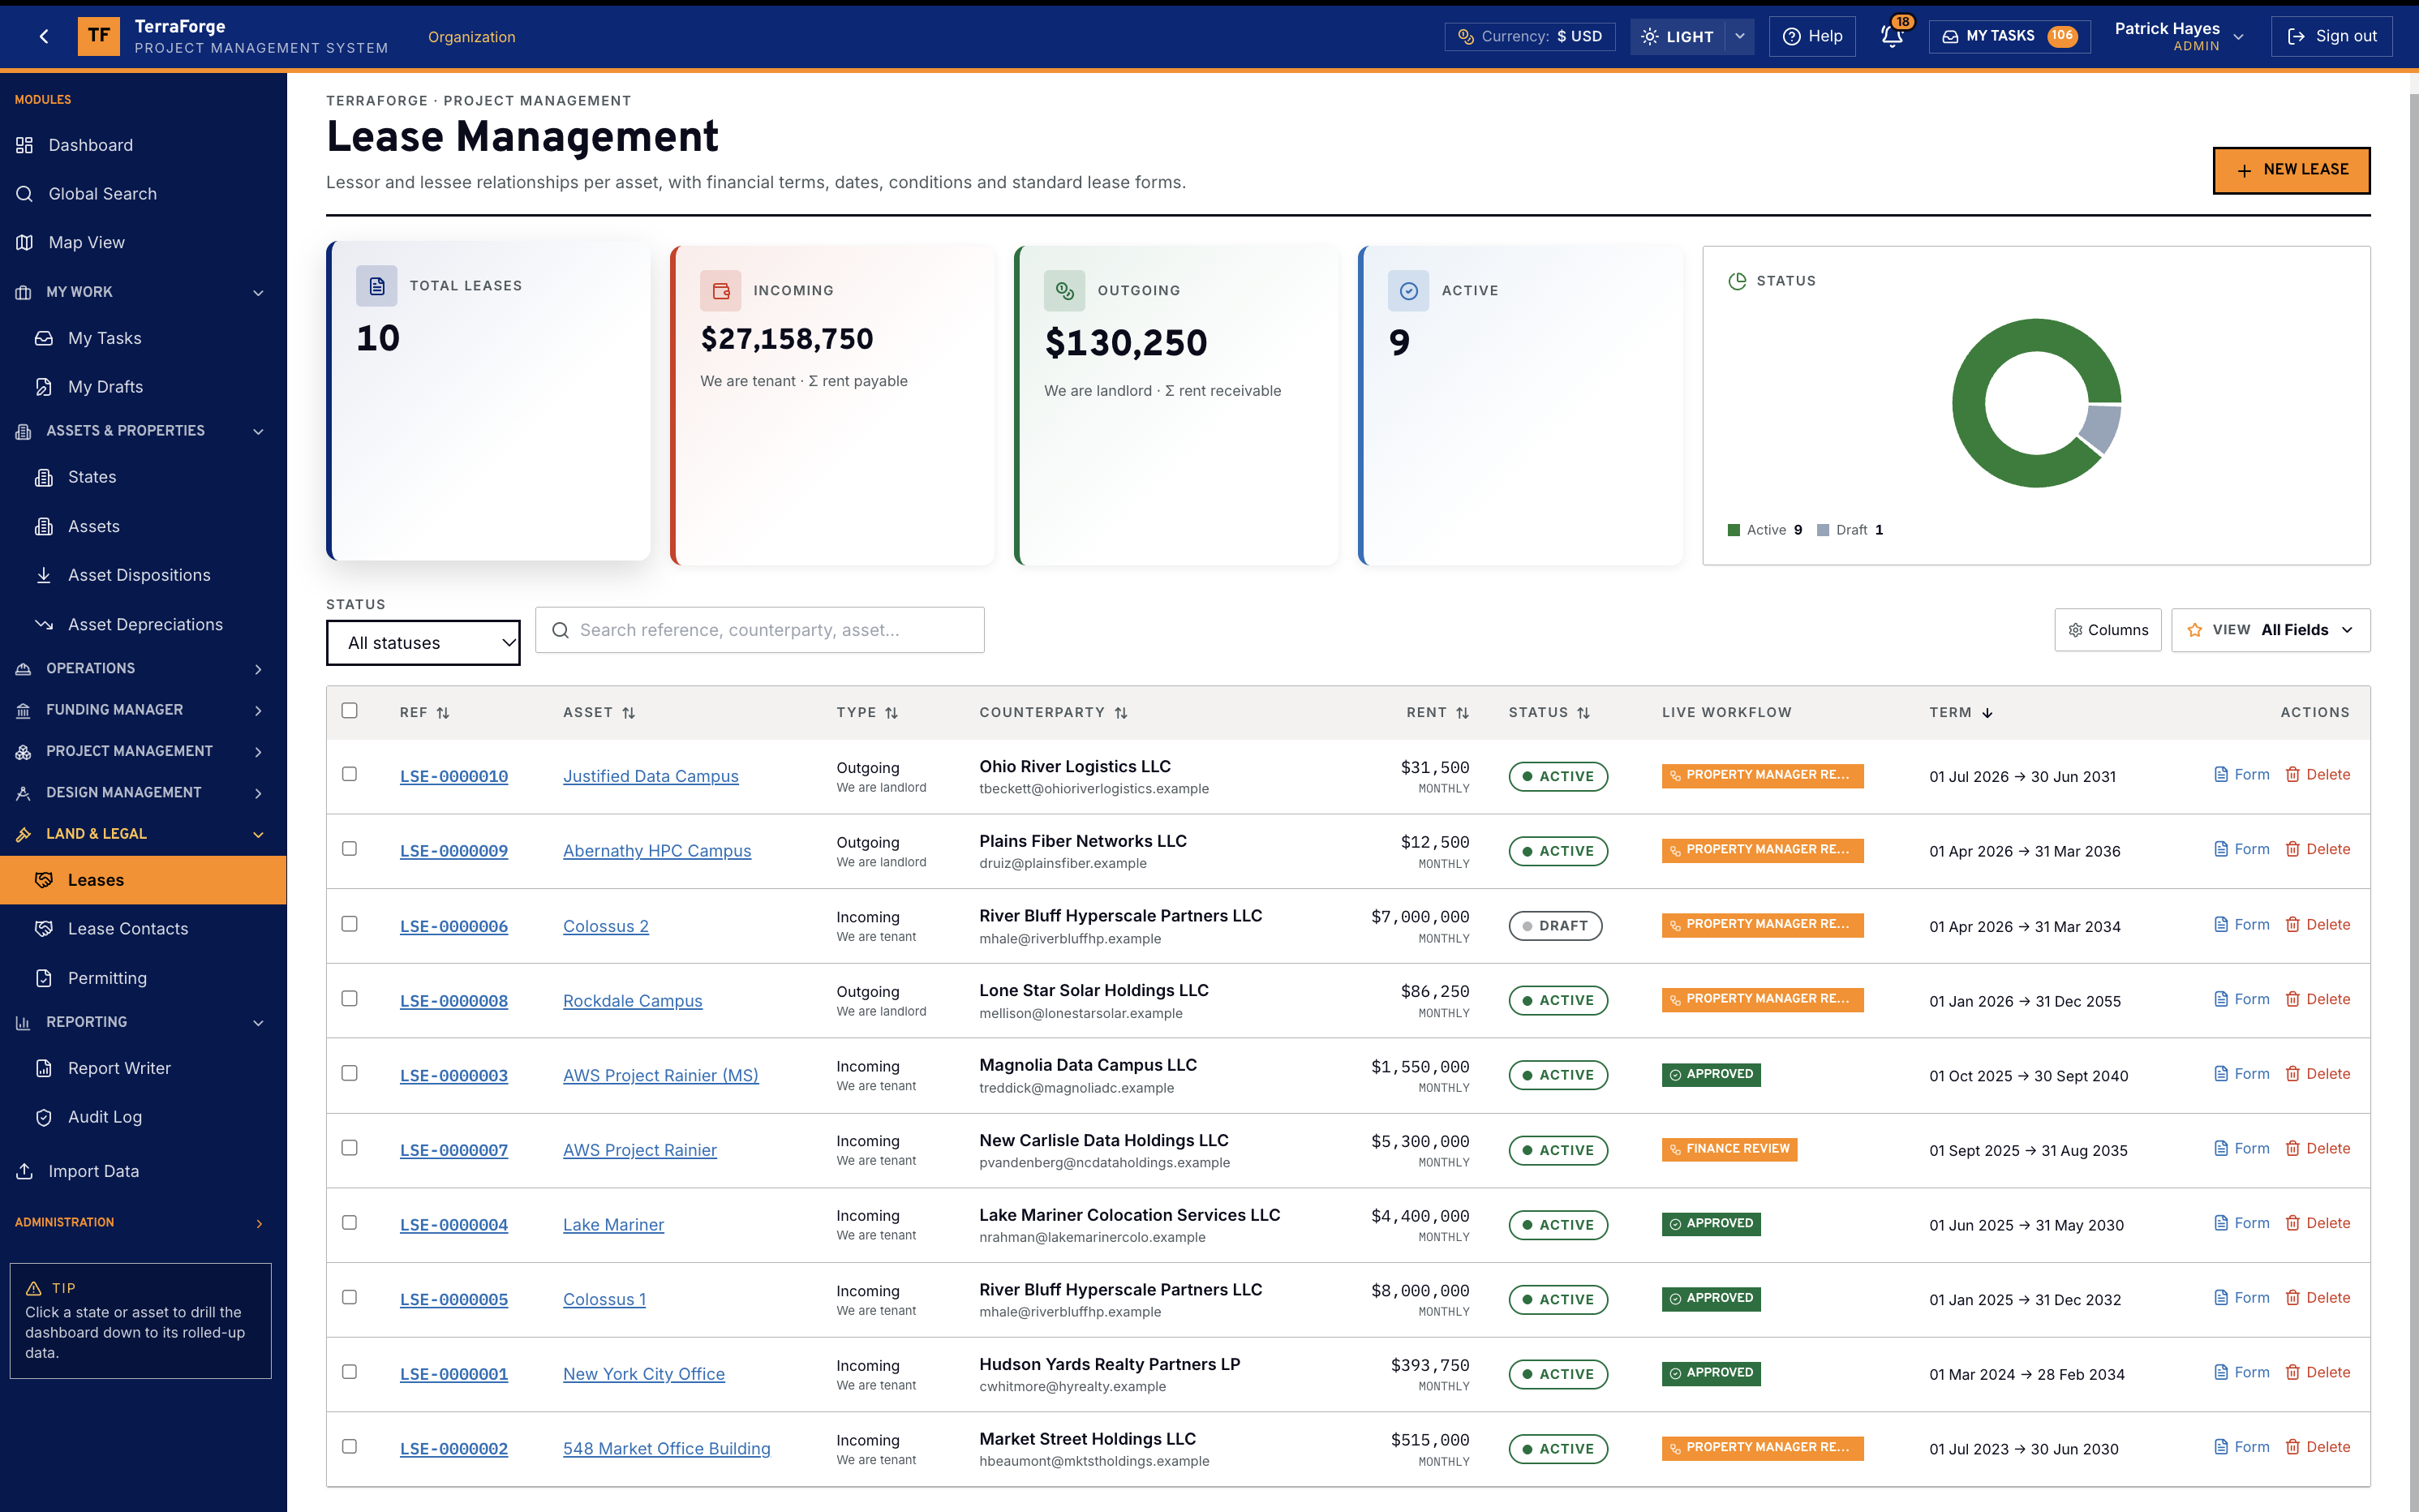The image size is (2419, 1512).
Task: Click the Dashboard grid icon in sidebar
Action: (25, 145)
